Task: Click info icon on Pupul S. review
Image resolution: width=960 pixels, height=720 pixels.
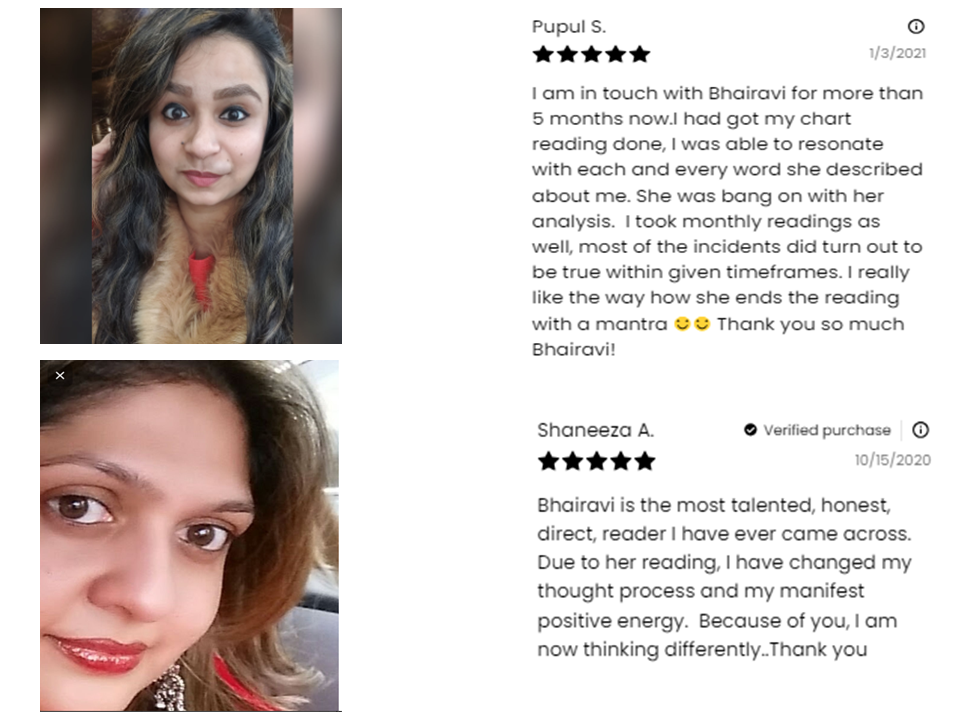Action: coord(915,26)
